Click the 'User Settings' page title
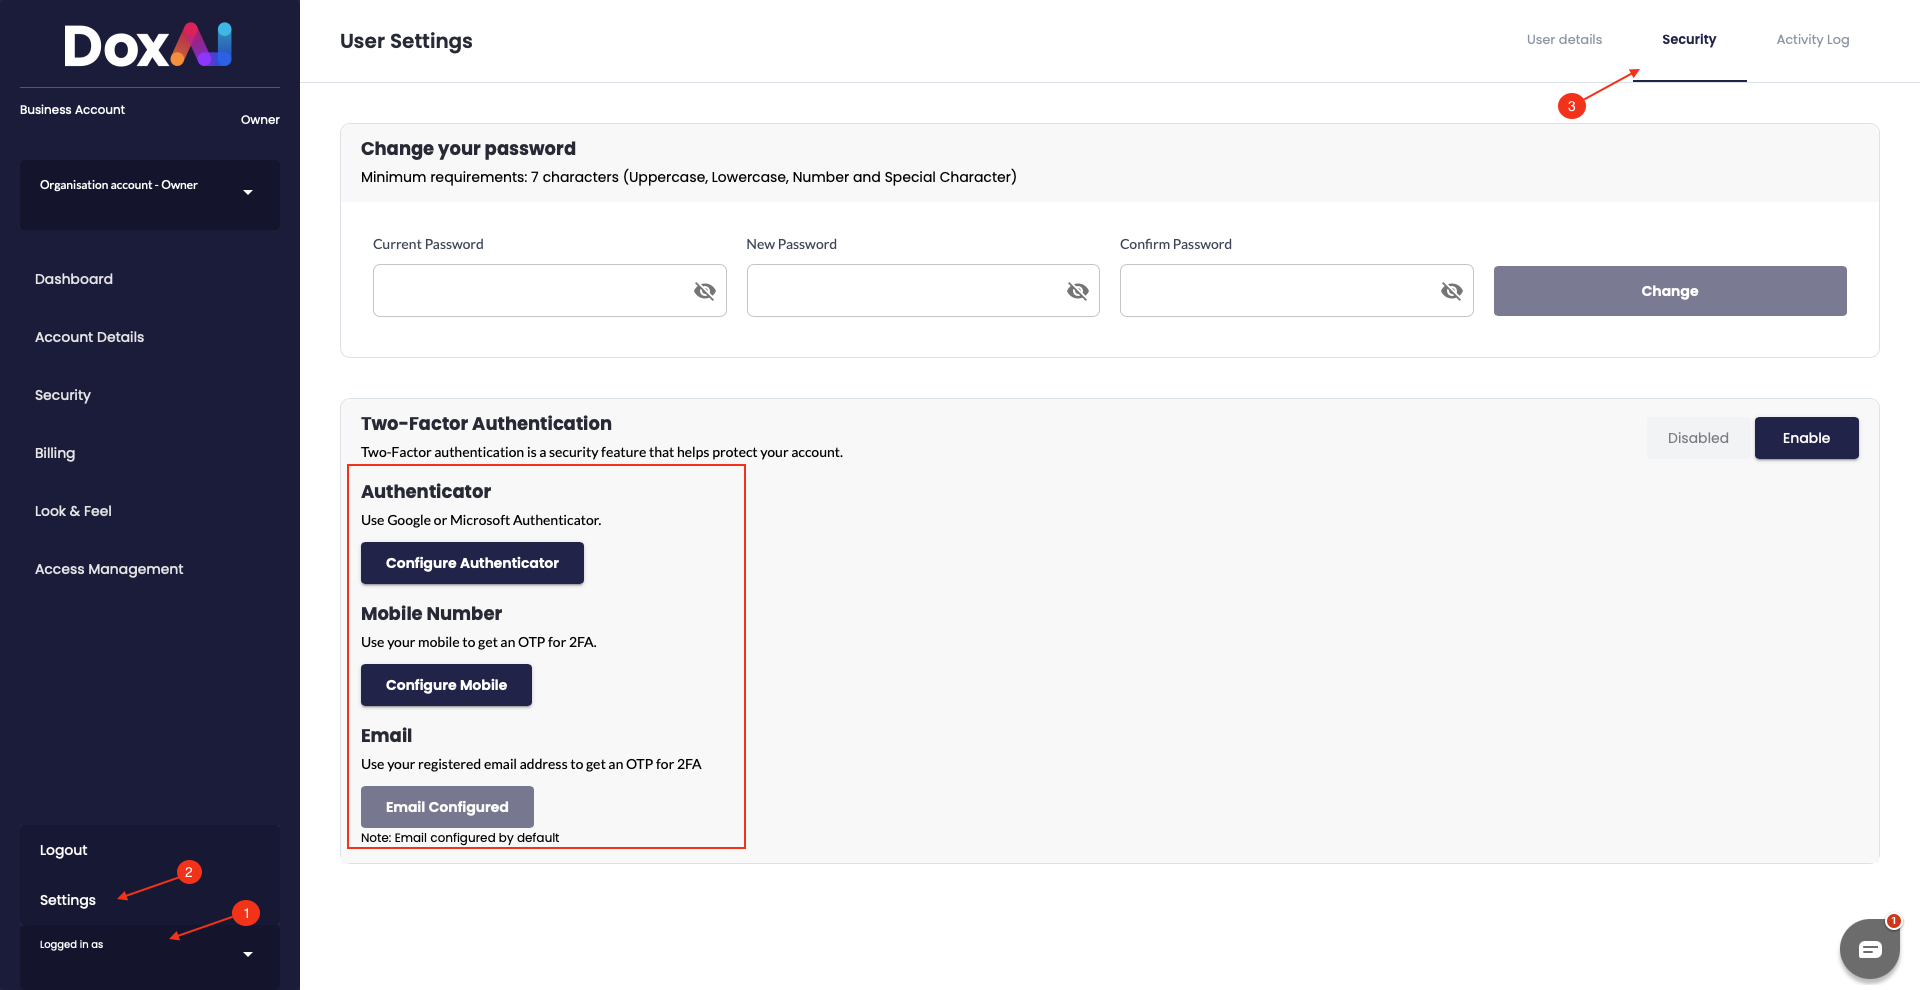This screenshot has height=990, width=1920. [406, 41]
